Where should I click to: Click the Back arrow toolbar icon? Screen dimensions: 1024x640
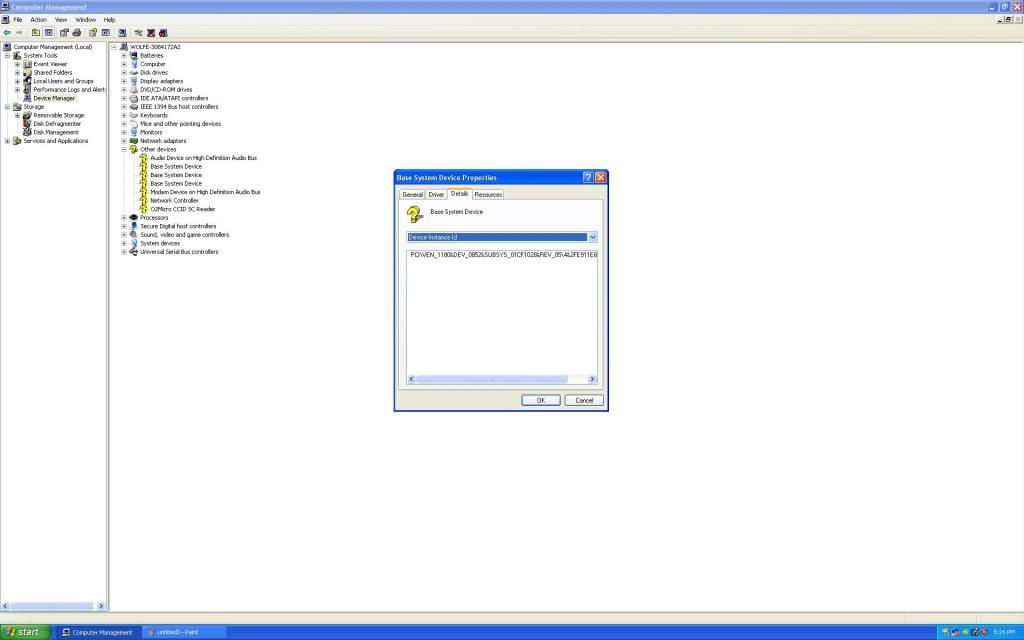click(7, 32)
